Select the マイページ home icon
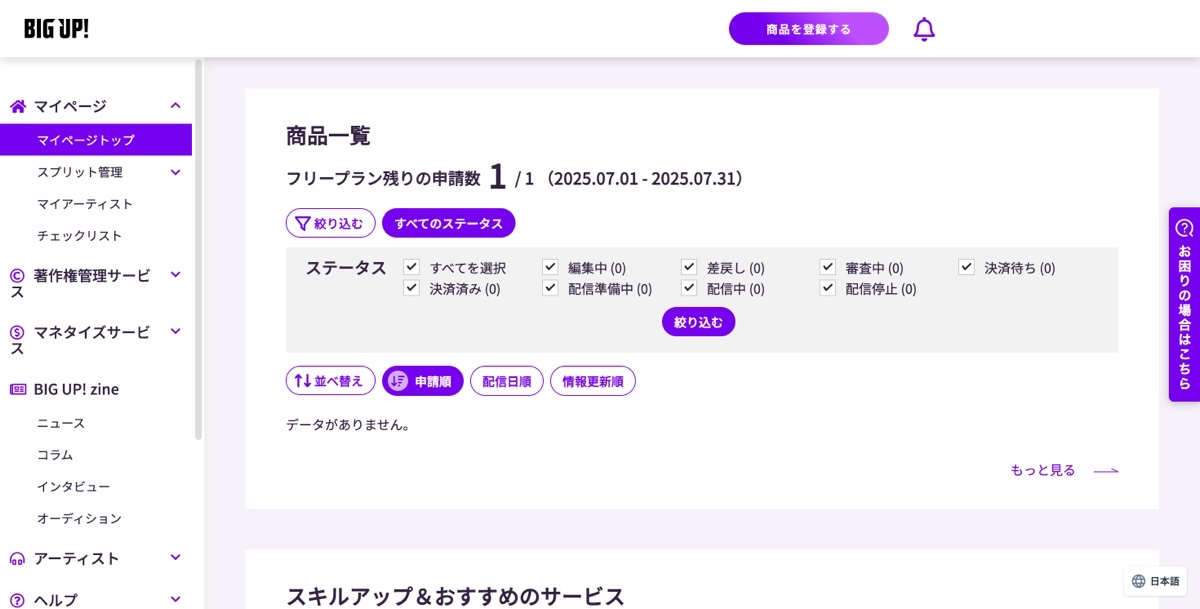The width and height of the screenshot is (1200, 609). coord(16,105)
